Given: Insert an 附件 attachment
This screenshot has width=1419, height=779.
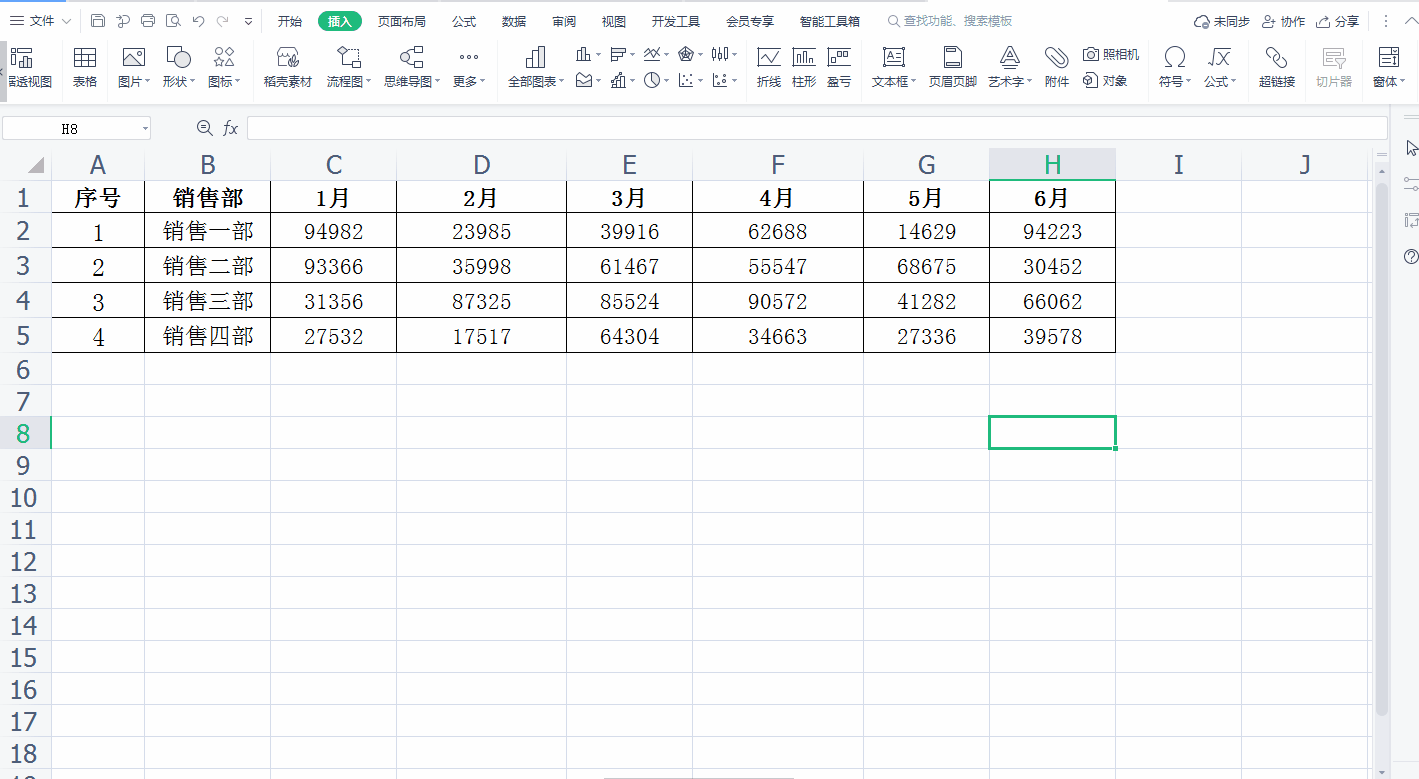Looking at the screenshot, I should pos(1057,68).
